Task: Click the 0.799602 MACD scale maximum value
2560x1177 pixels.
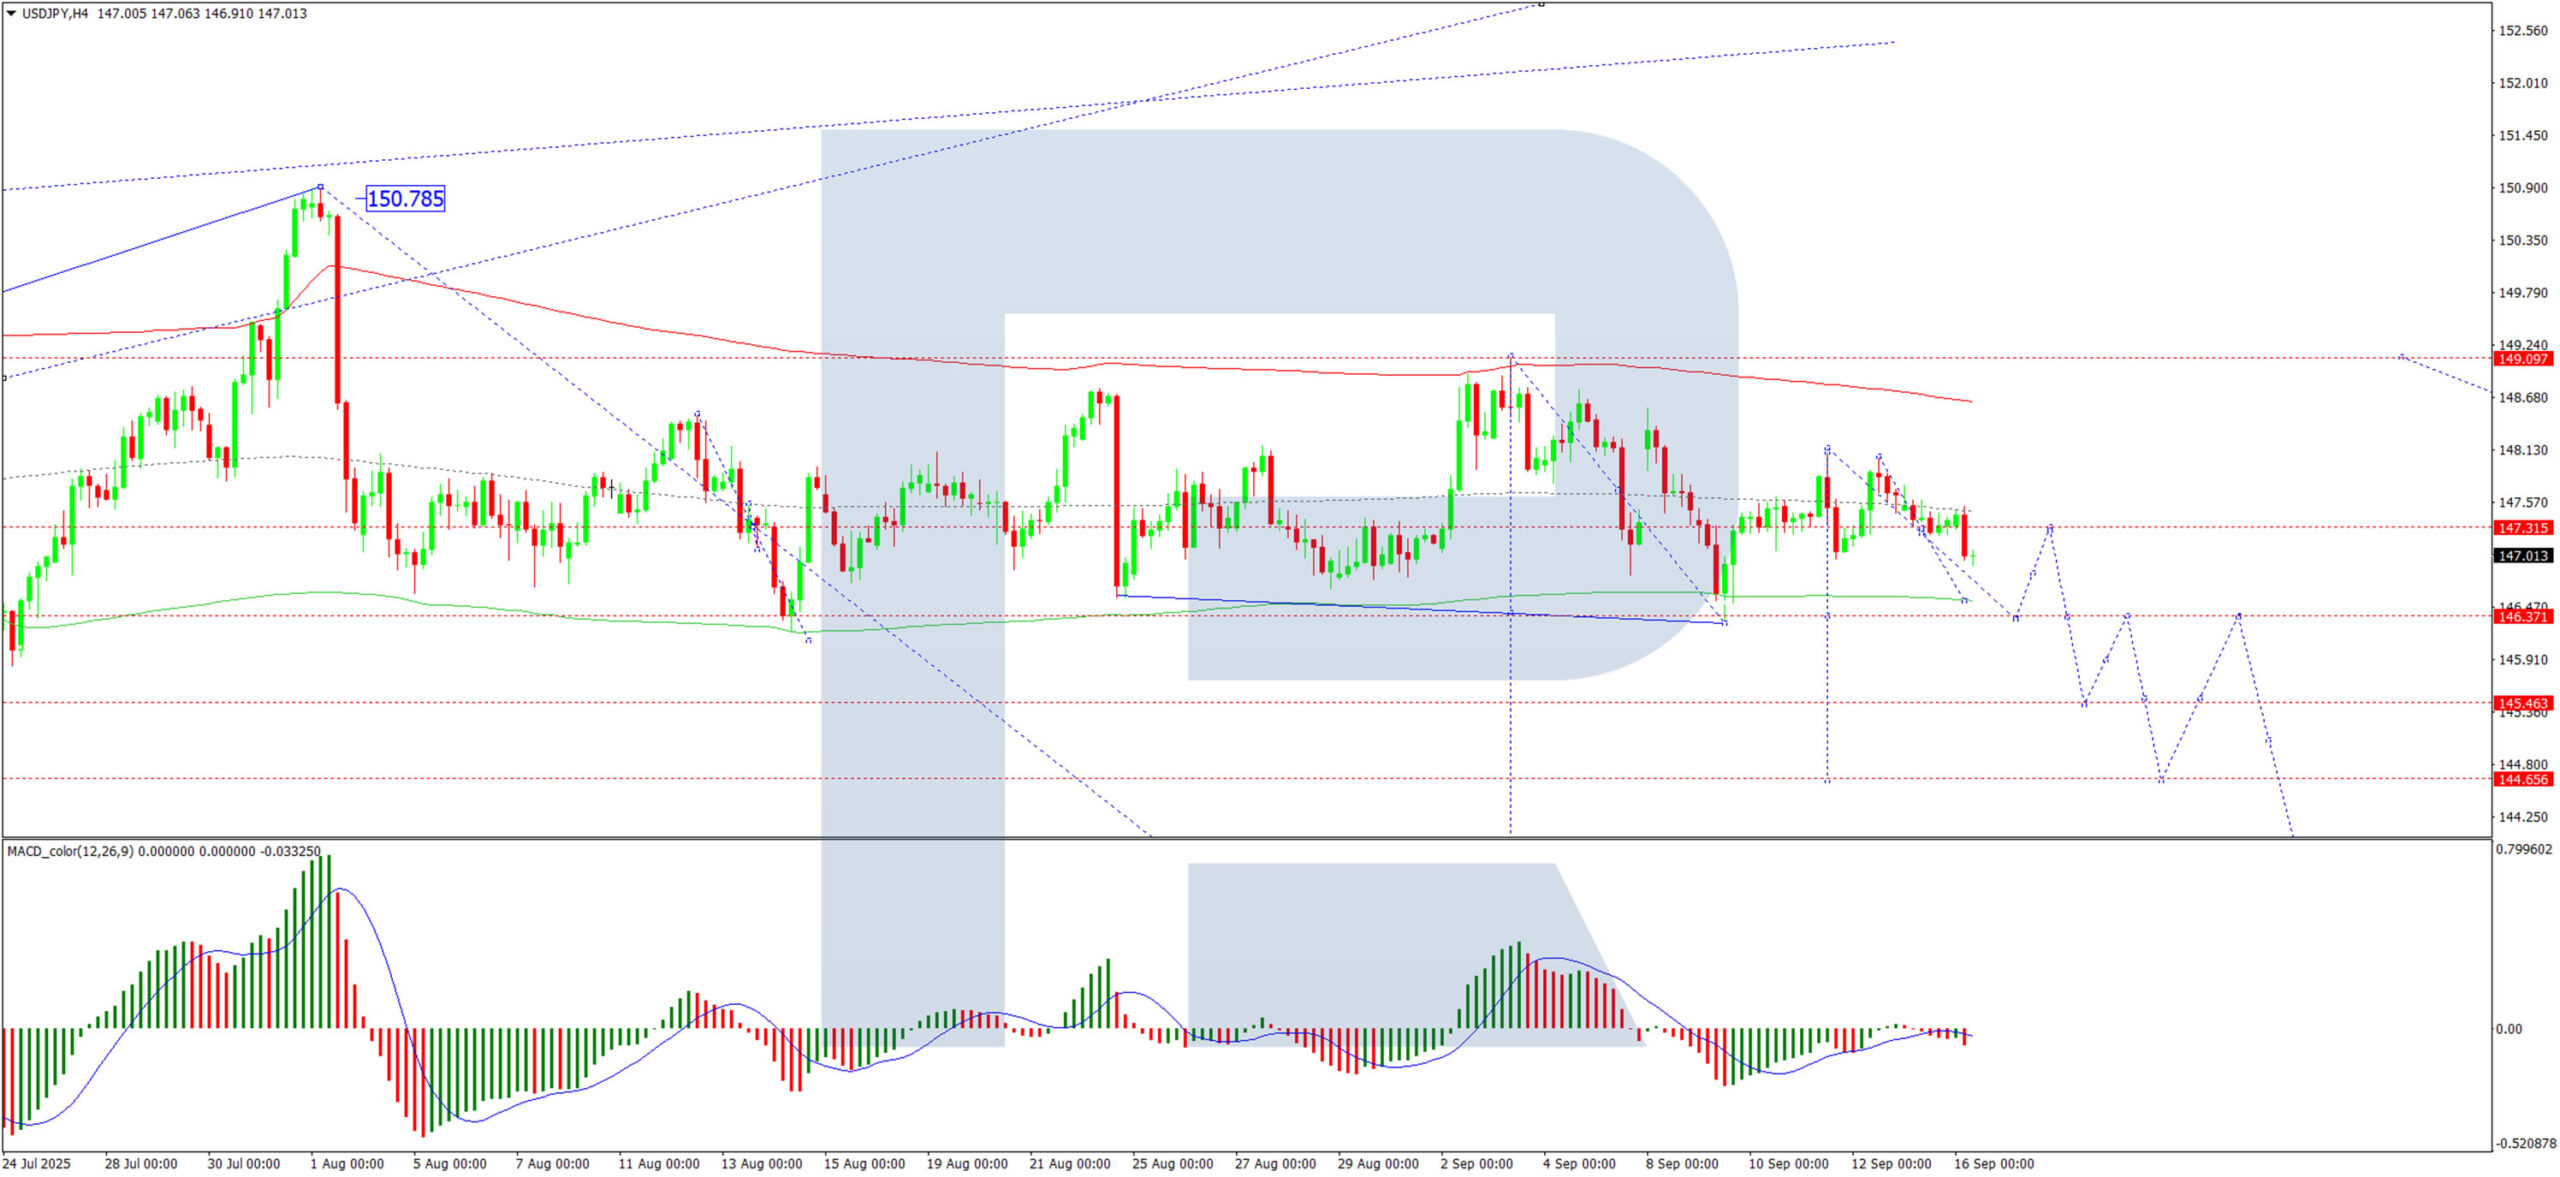Action: click(2524, 849)
